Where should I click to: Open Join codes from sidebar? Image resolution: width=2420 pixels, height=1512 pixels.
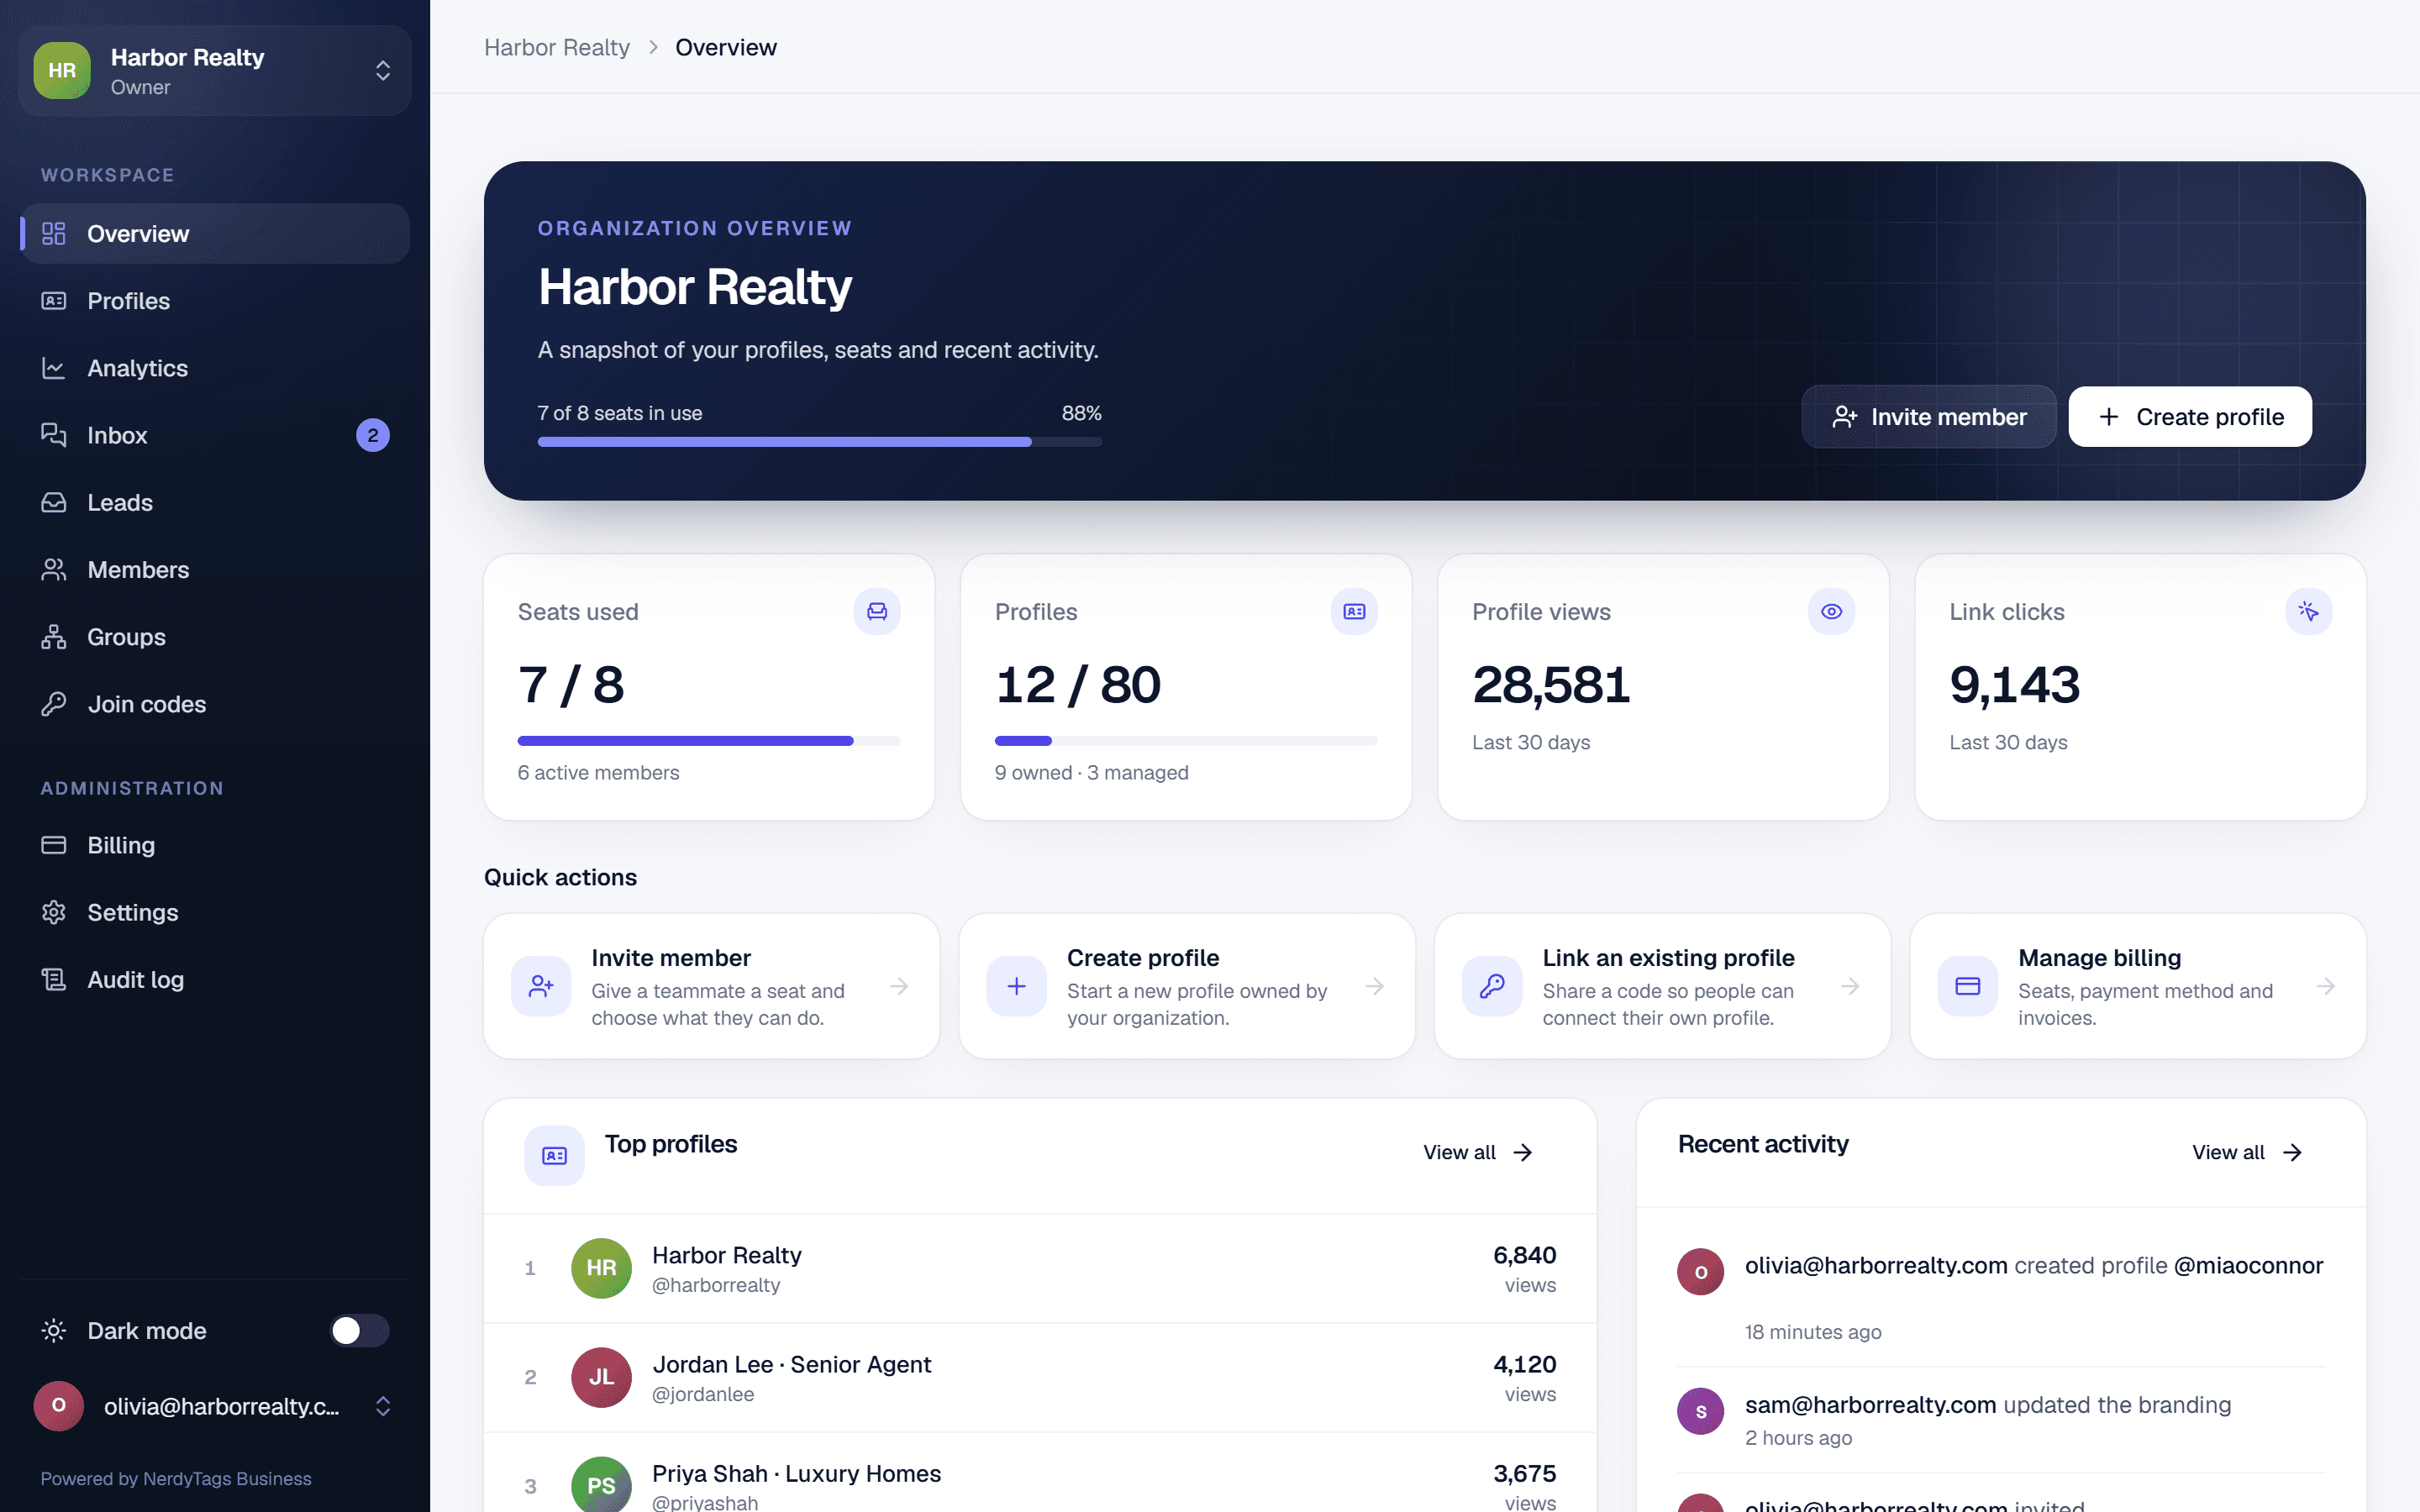pos(215,704)
